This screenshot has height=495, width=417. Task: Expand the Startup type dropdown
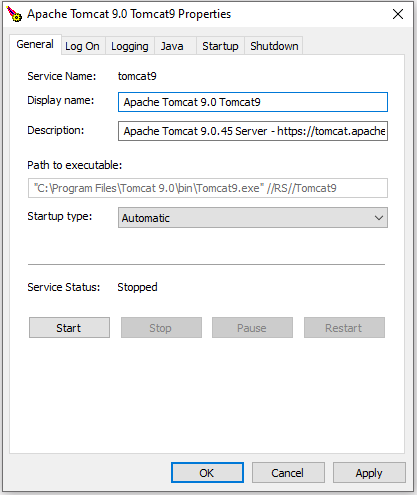click(253, 218)
